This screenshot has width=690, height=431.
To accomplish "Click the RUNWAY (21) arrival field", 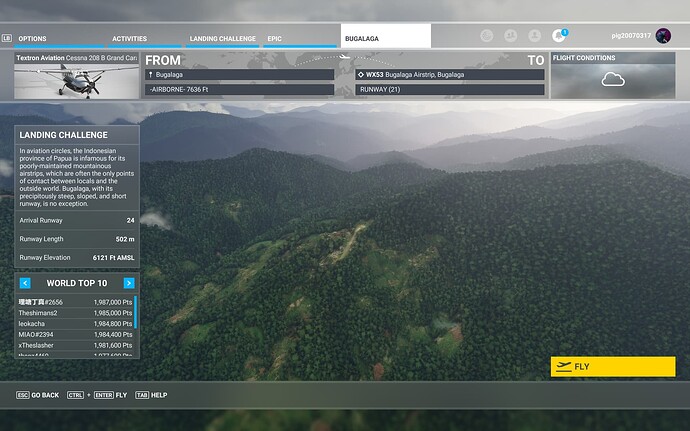I will click(450, 90).
